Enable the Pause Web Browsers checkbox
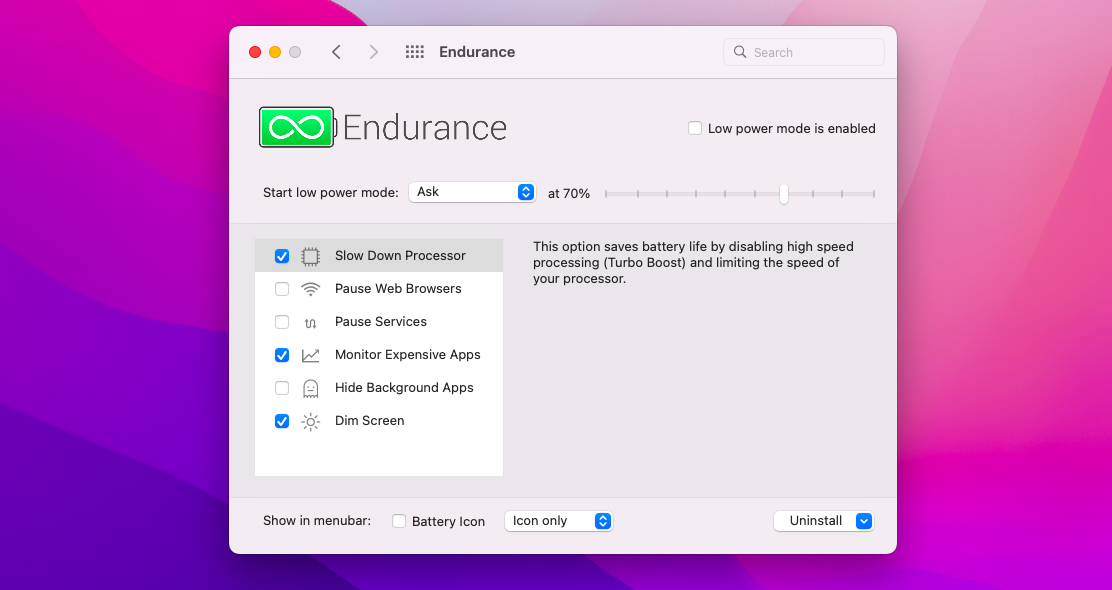Viewport: 1112px width, 590px height. [282, 288]
